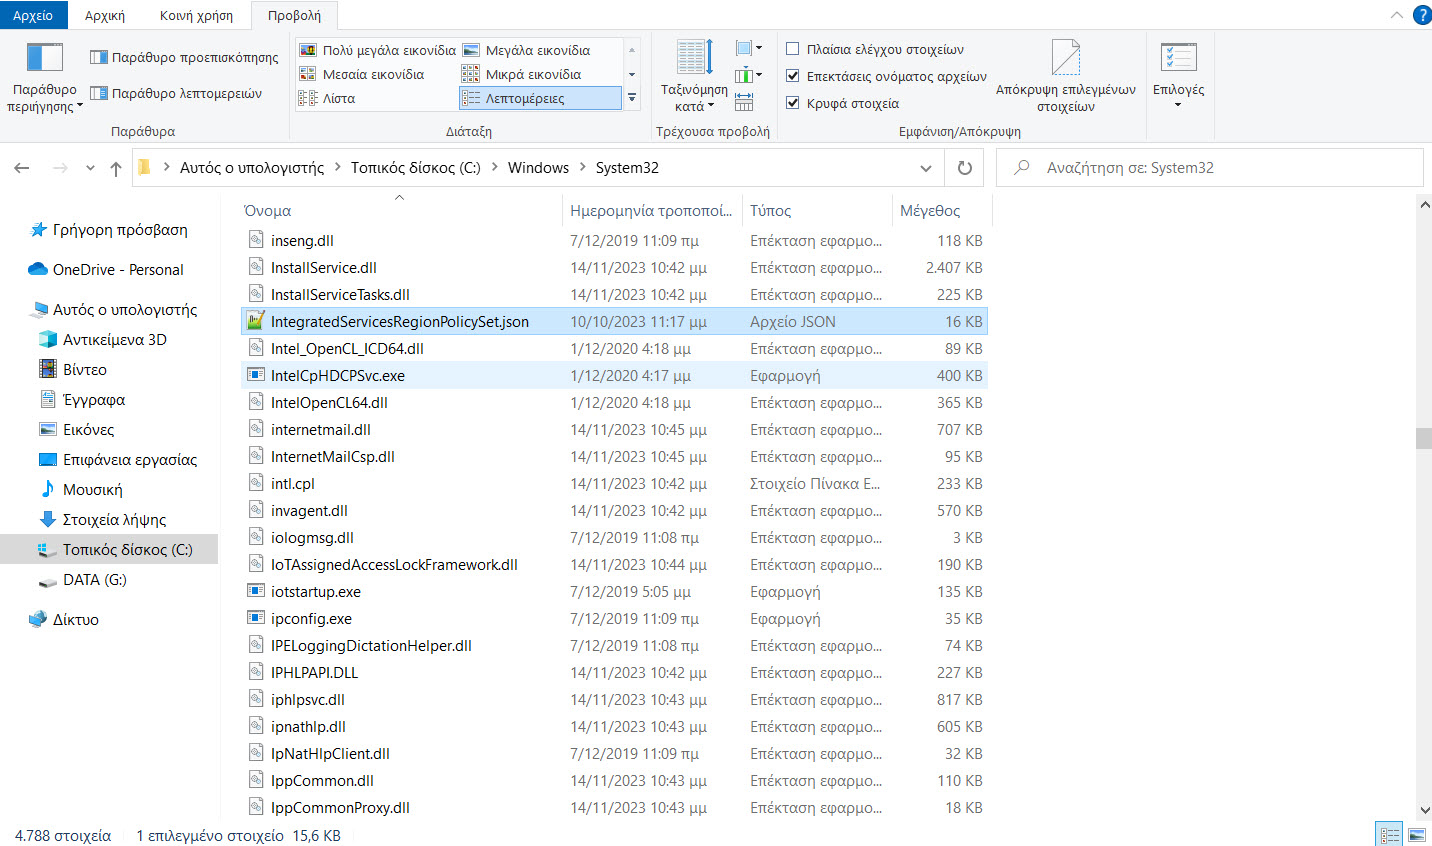Click the Sort by icon (Ταξινόμηση κατά)
1432x846 pixels.
point(694,58)
